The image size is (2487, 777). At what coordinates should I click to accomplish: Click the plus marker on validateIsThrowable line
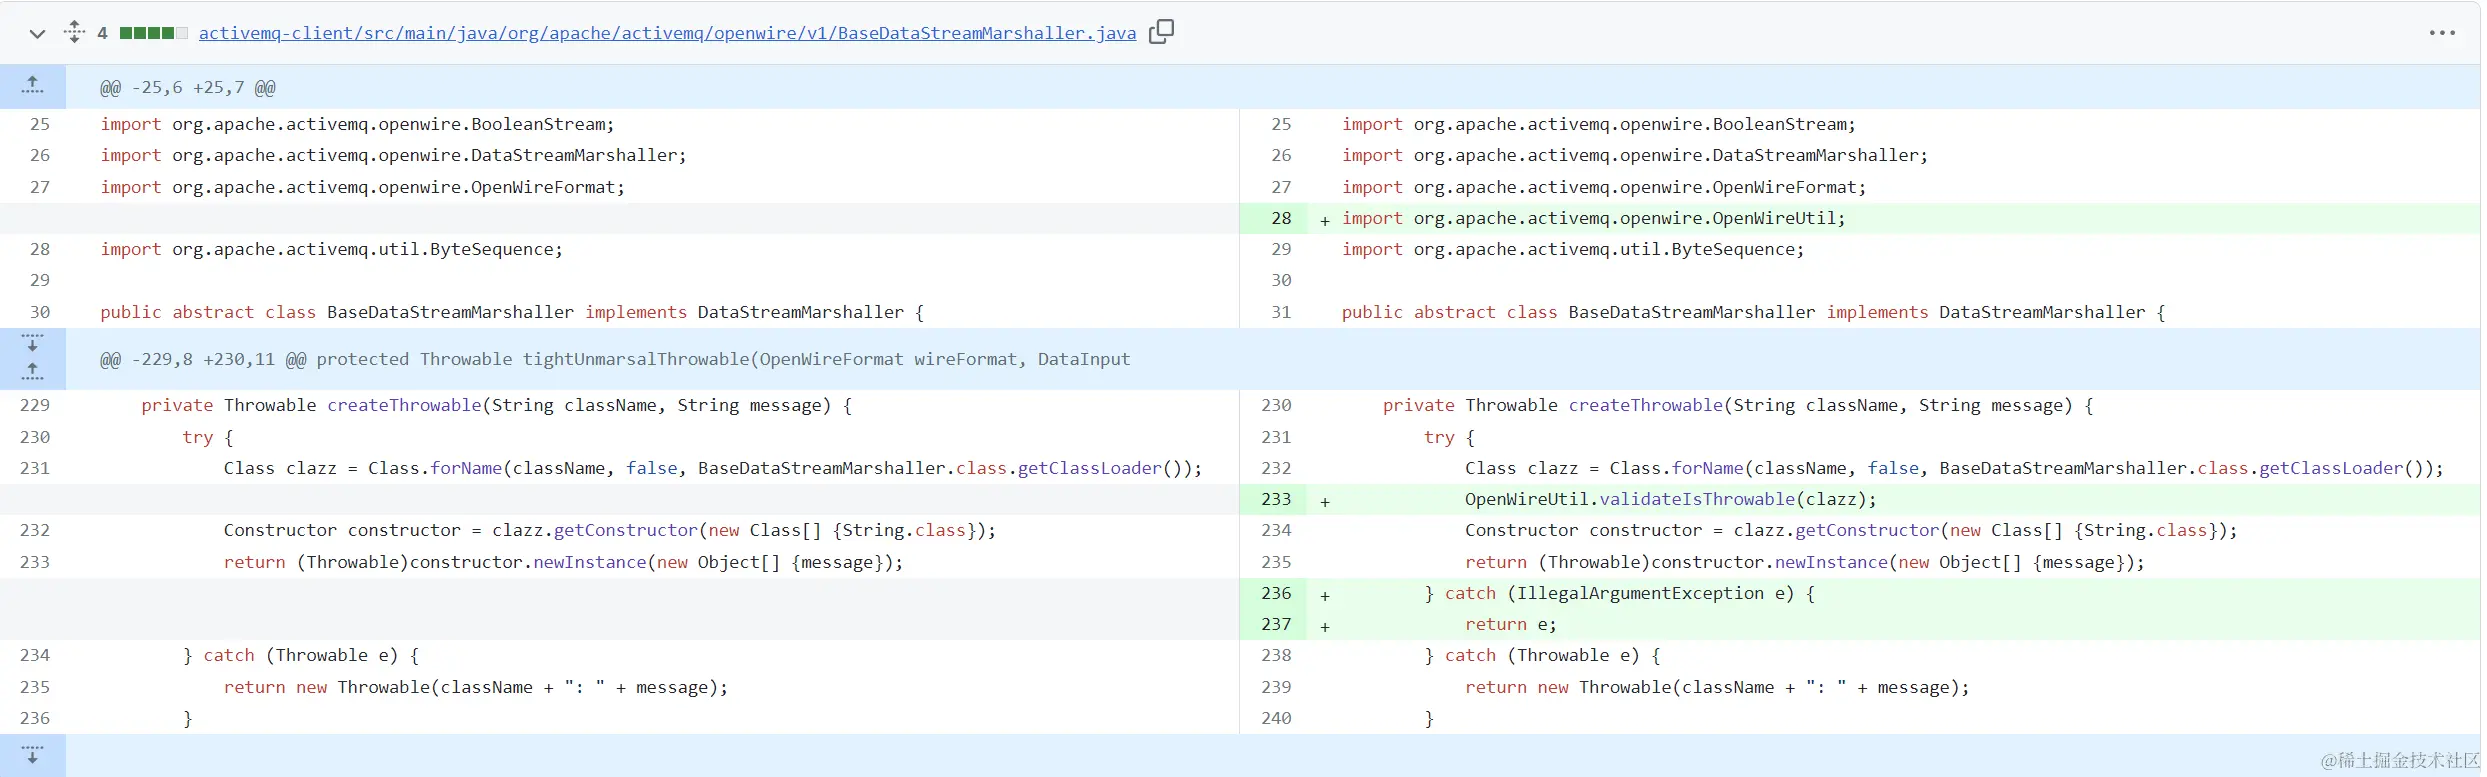pos(1325,501)
